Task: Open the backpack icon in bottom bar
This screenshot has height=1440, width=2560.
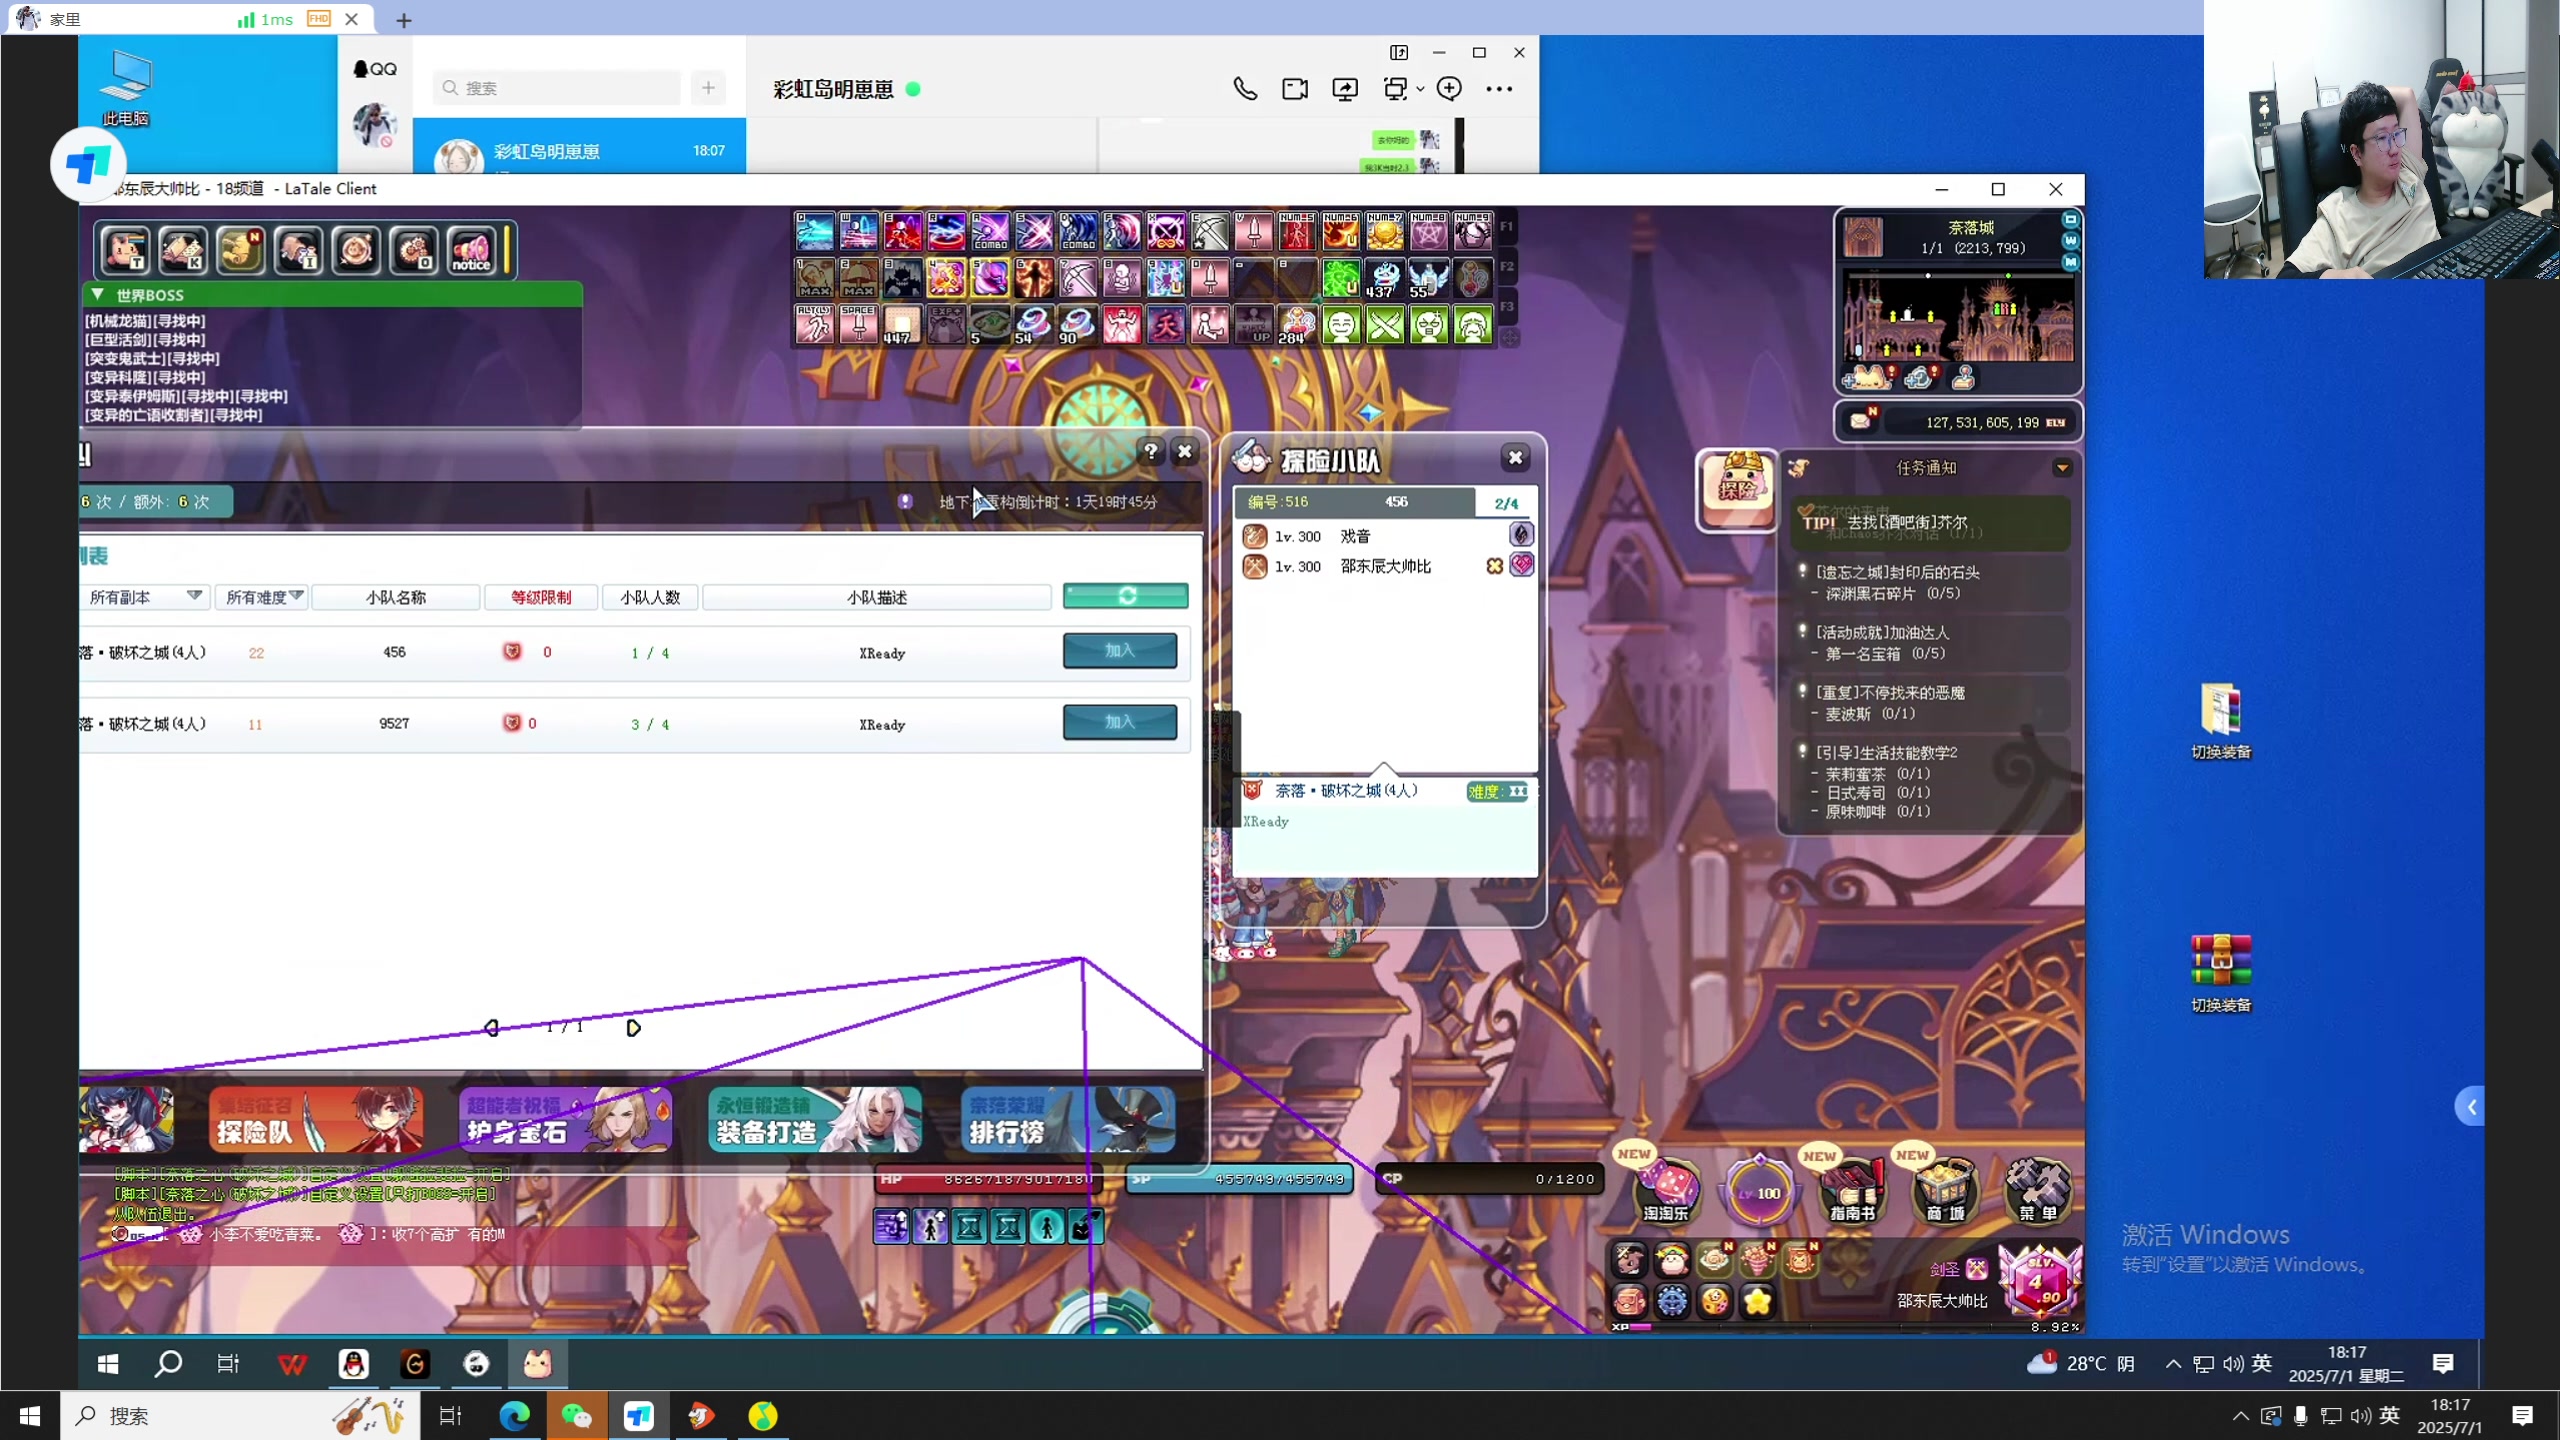Action: pyautogui.click(x=1629, y=1301)
